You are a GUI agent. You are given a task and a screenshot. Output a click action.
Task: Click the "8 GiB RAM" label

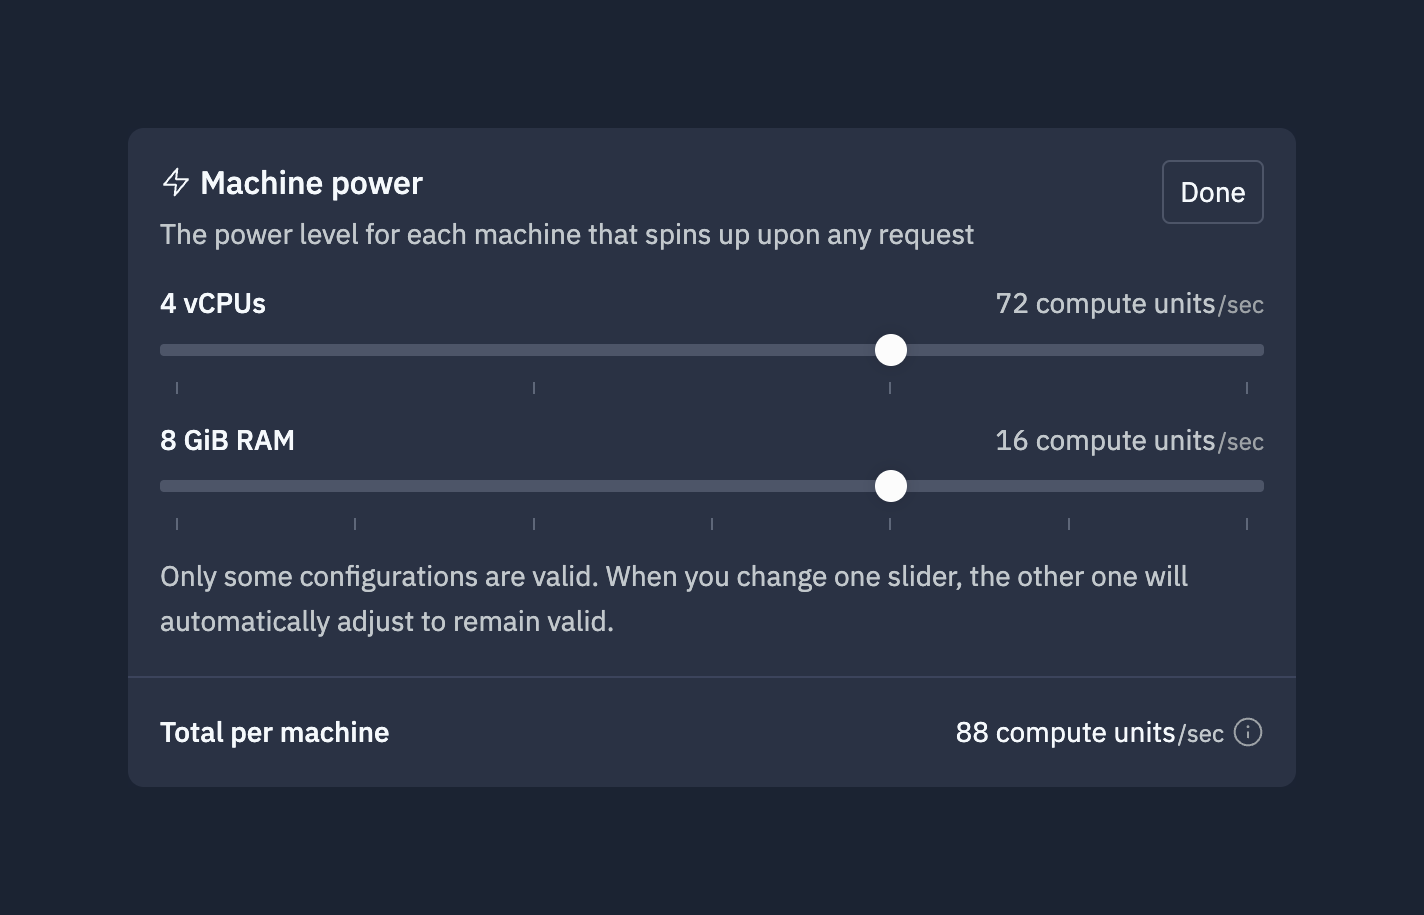point(227,441)
